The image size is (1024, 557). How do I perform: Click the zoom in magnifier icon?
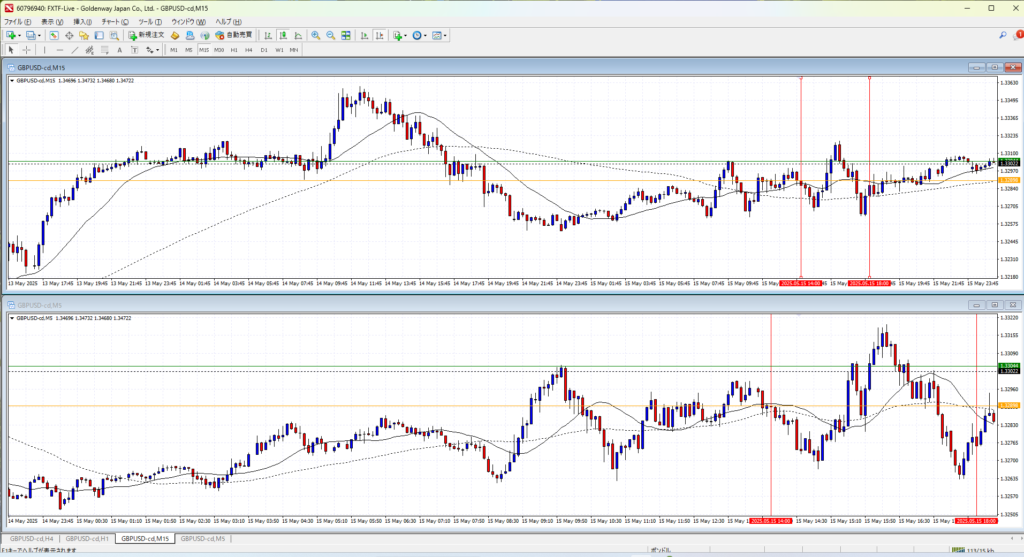click(x=315, y=35)
